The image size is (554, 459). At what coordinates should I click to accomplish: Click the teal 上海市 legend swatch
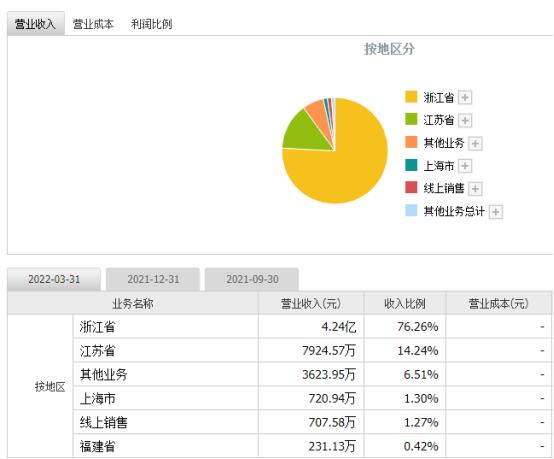pyautogui.click(x=411, y=165)
